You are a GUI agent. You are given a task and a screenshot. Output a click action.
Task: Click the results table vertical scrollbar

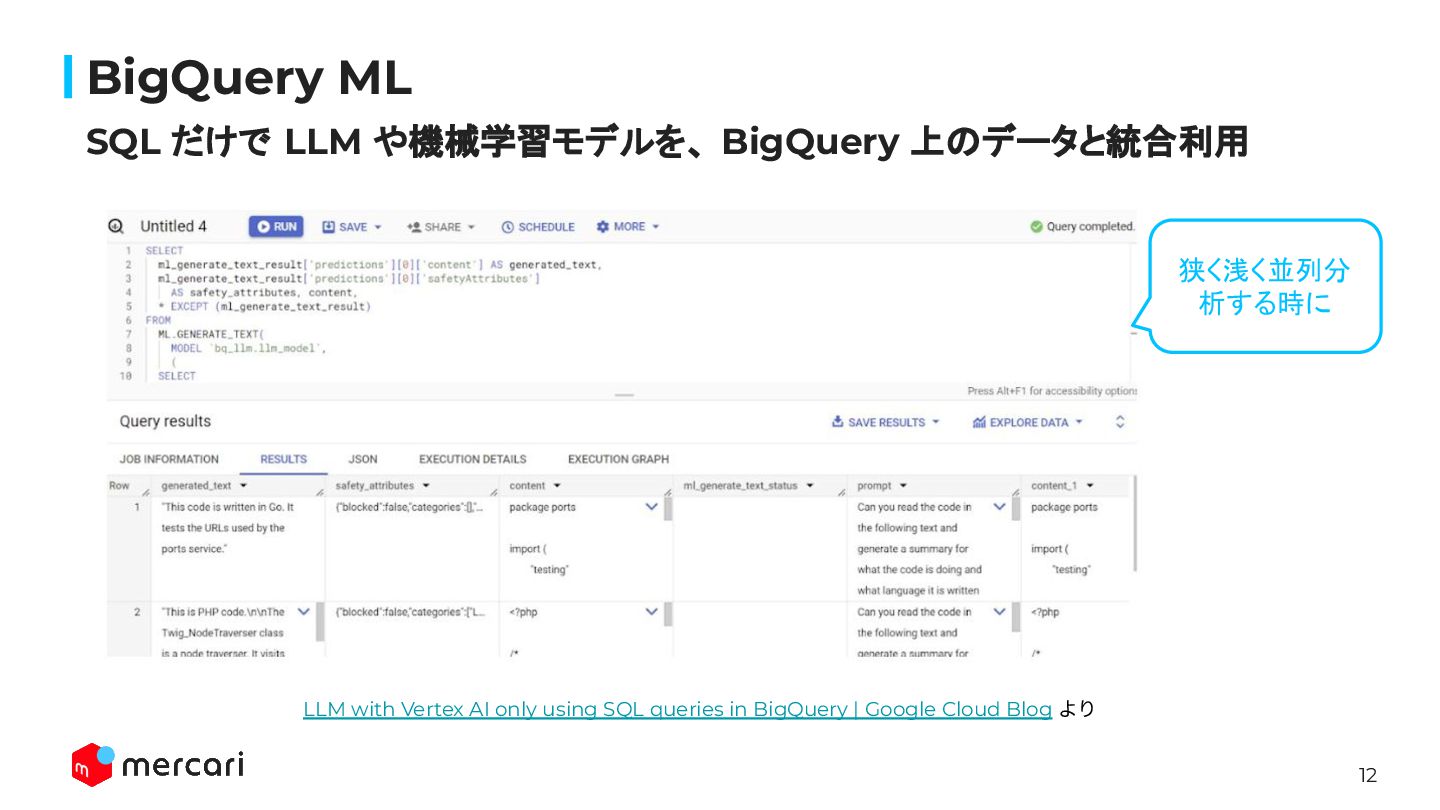[x=1134, y=524]
